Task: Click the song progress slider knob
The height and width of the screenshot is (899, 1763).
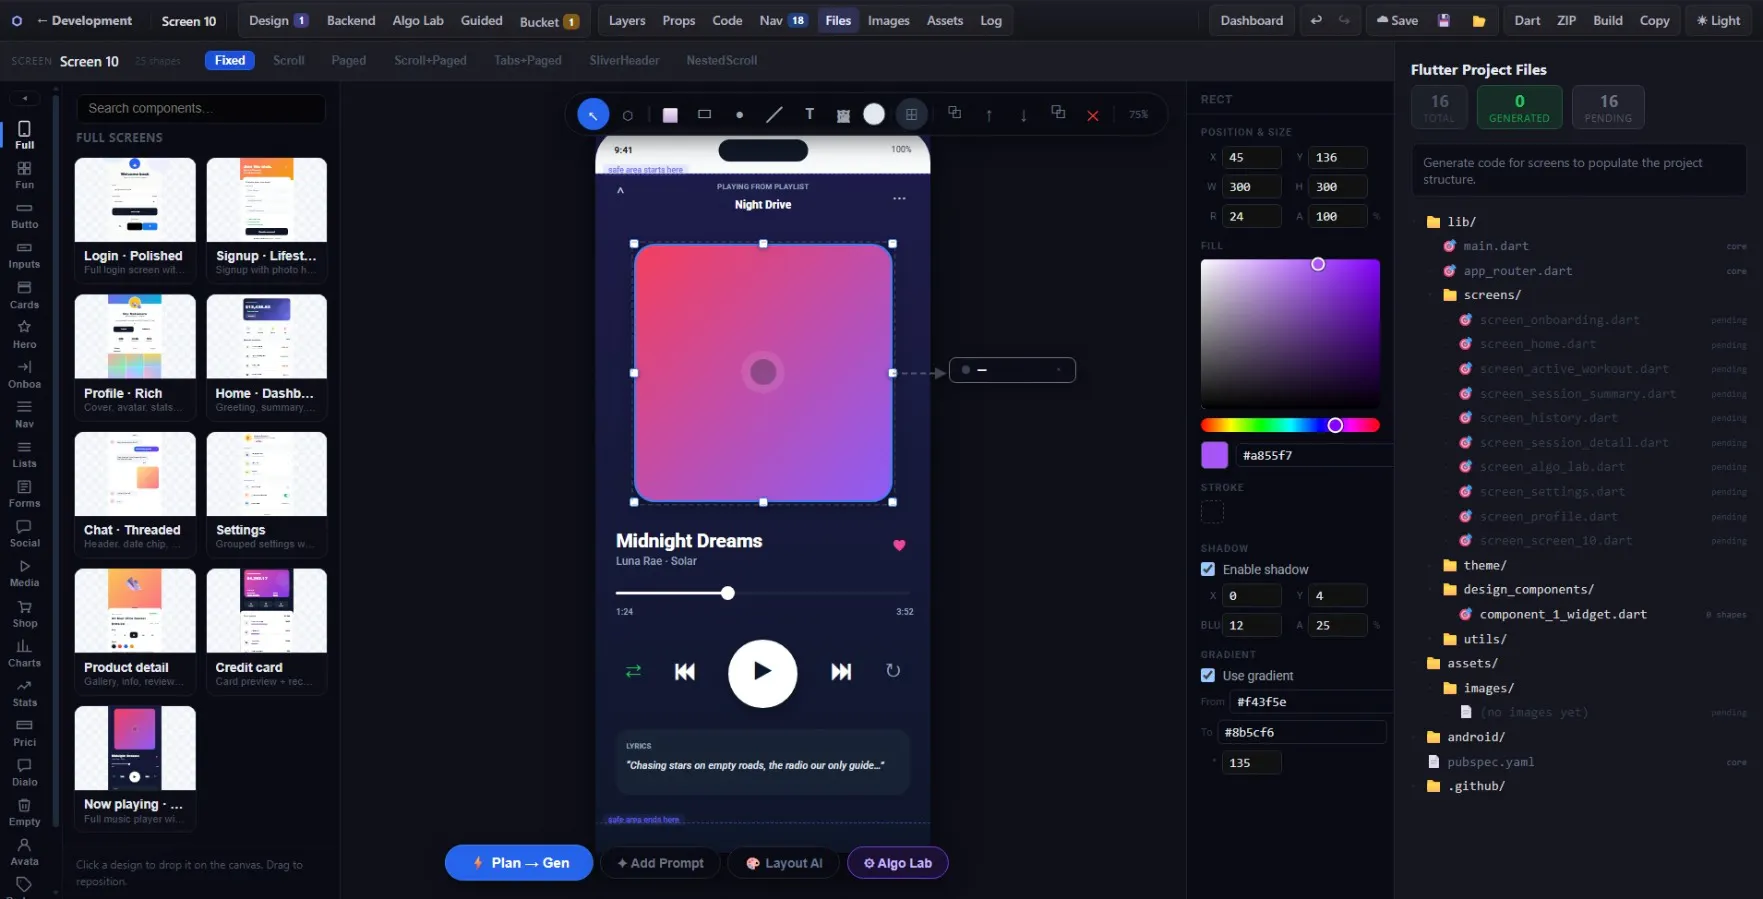Action: [728, 593]
